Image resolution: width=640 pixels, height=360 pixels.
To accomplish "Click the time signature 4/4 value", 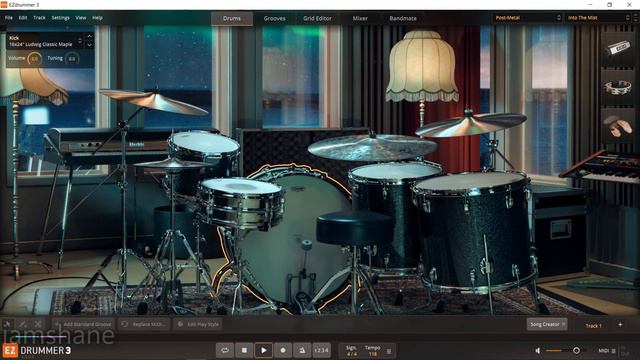I will pyautogui.click(x=351, y=354).
